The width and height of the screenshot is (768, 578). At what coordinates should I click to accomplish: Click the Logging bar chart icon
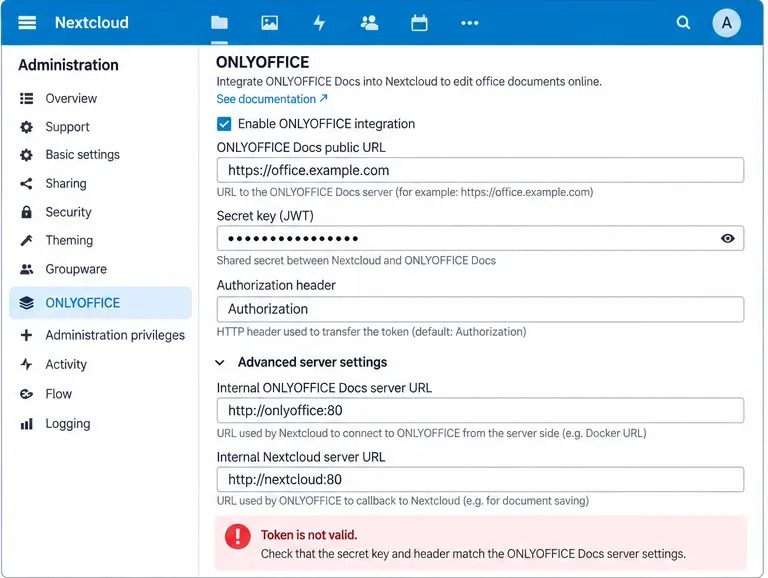click(26, 424)
